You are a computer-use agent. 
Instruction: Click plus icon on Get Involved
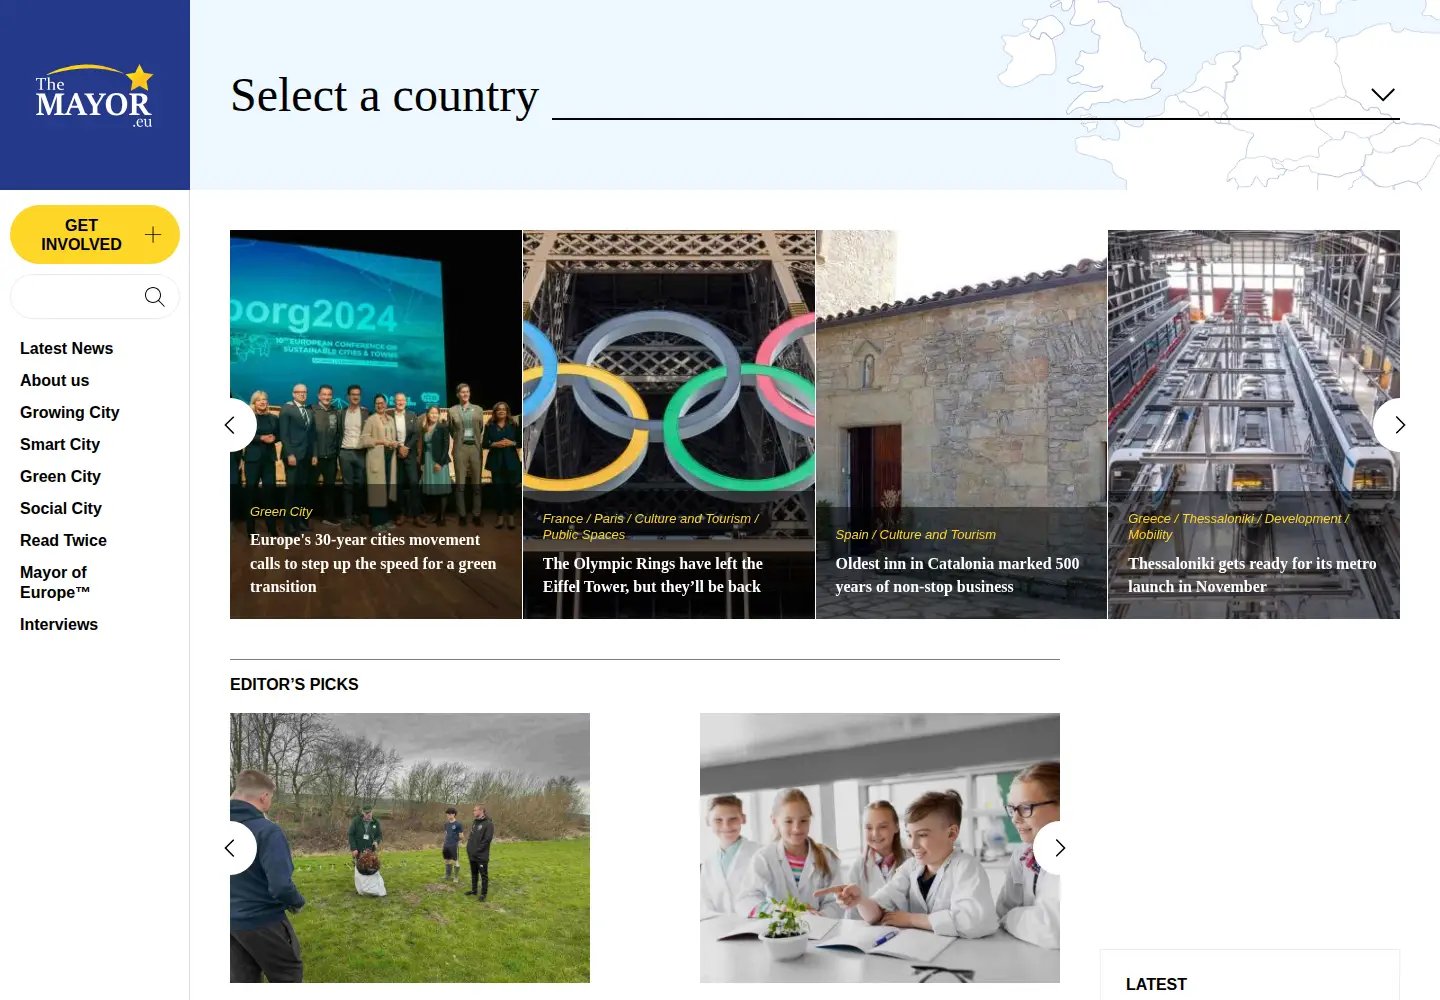pyautogui.click(x=153, y=234)
